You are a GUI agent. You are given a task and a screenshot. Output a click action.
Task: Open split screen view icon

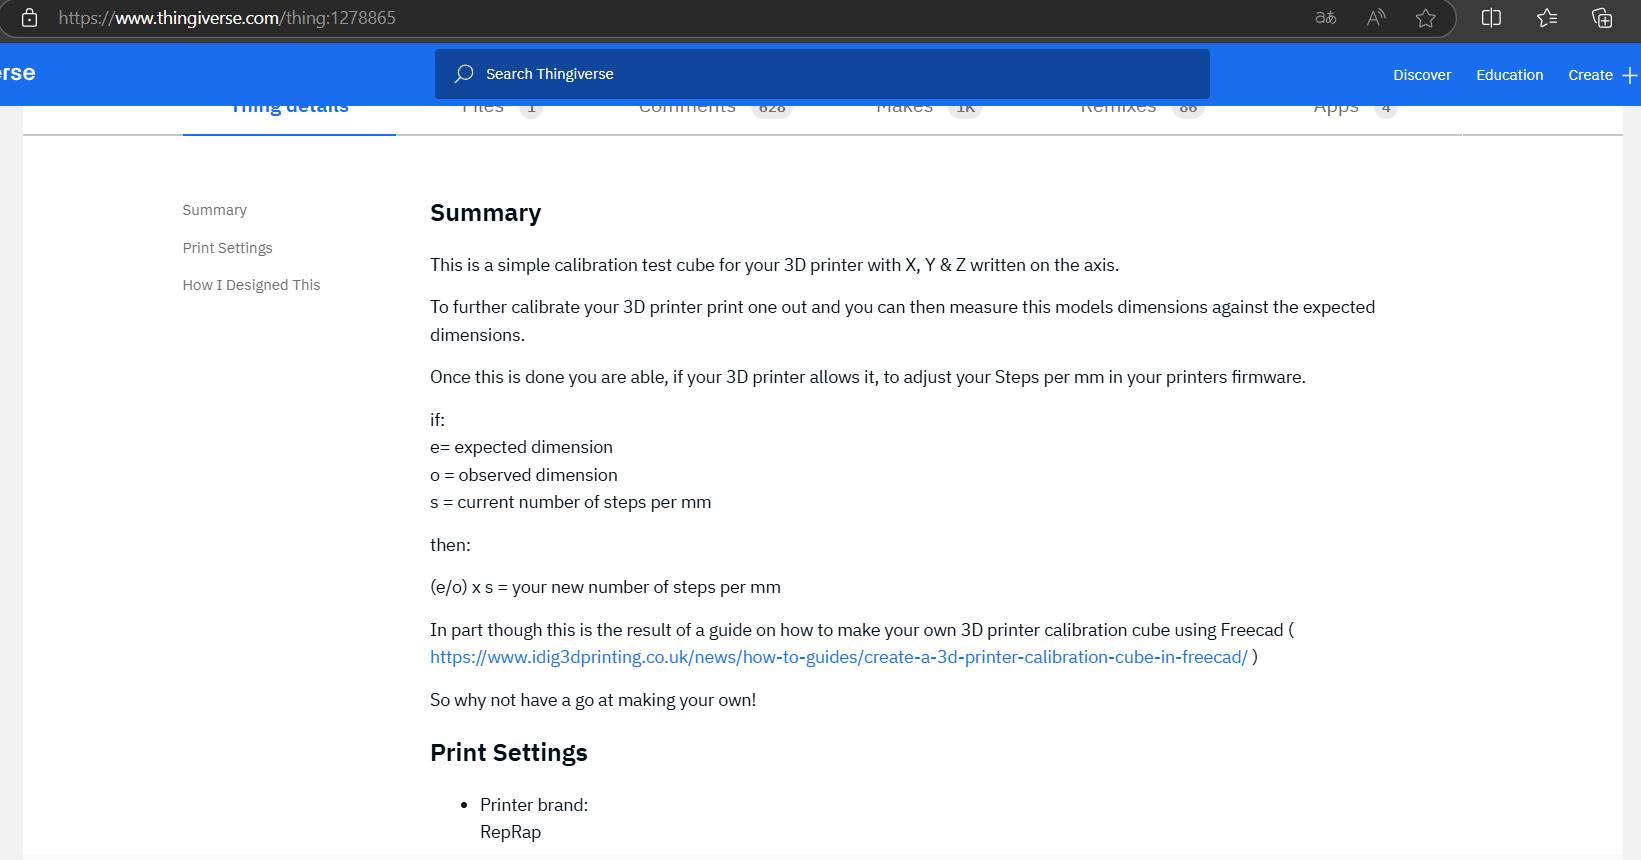point(1491,18)
